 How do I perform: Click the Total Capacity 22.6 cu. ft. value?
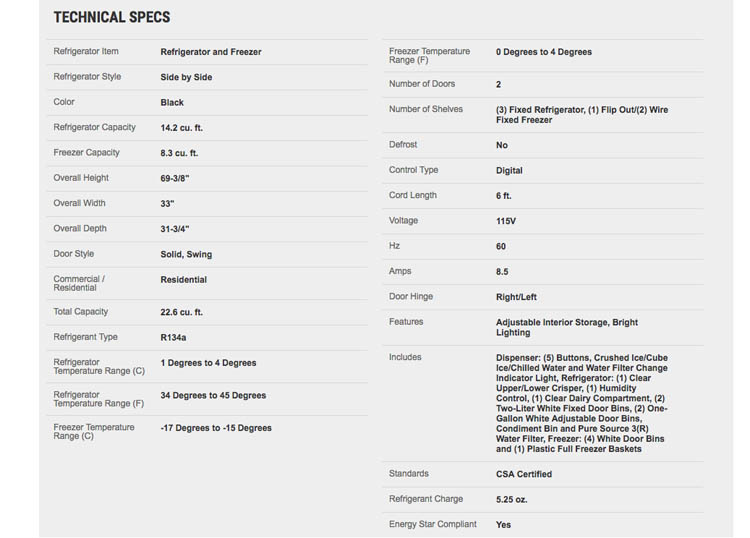[x=182, y=312]
